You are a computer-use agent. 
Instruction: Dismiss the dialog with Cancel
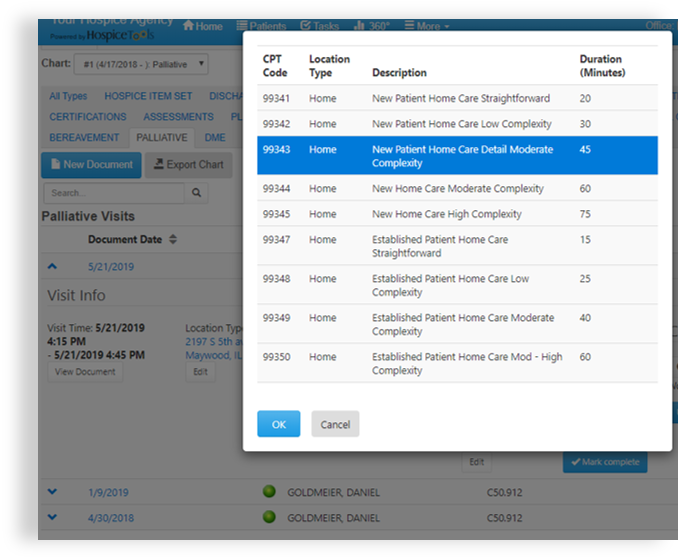(x=335, y=424)
